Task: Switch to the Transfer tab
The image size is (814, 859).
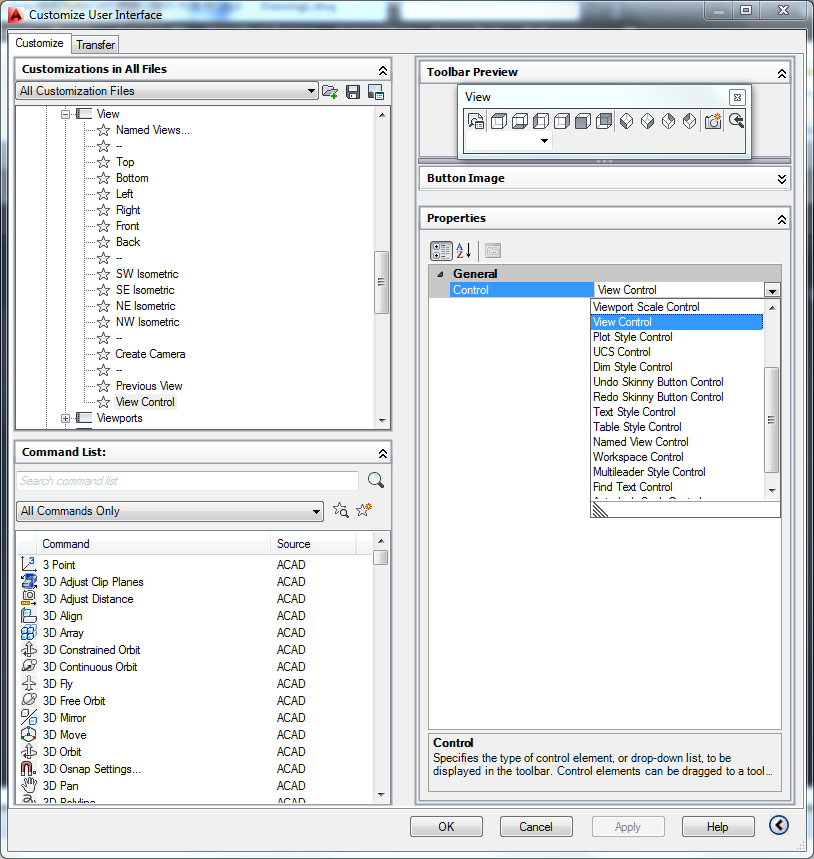Action: [94, 44]
